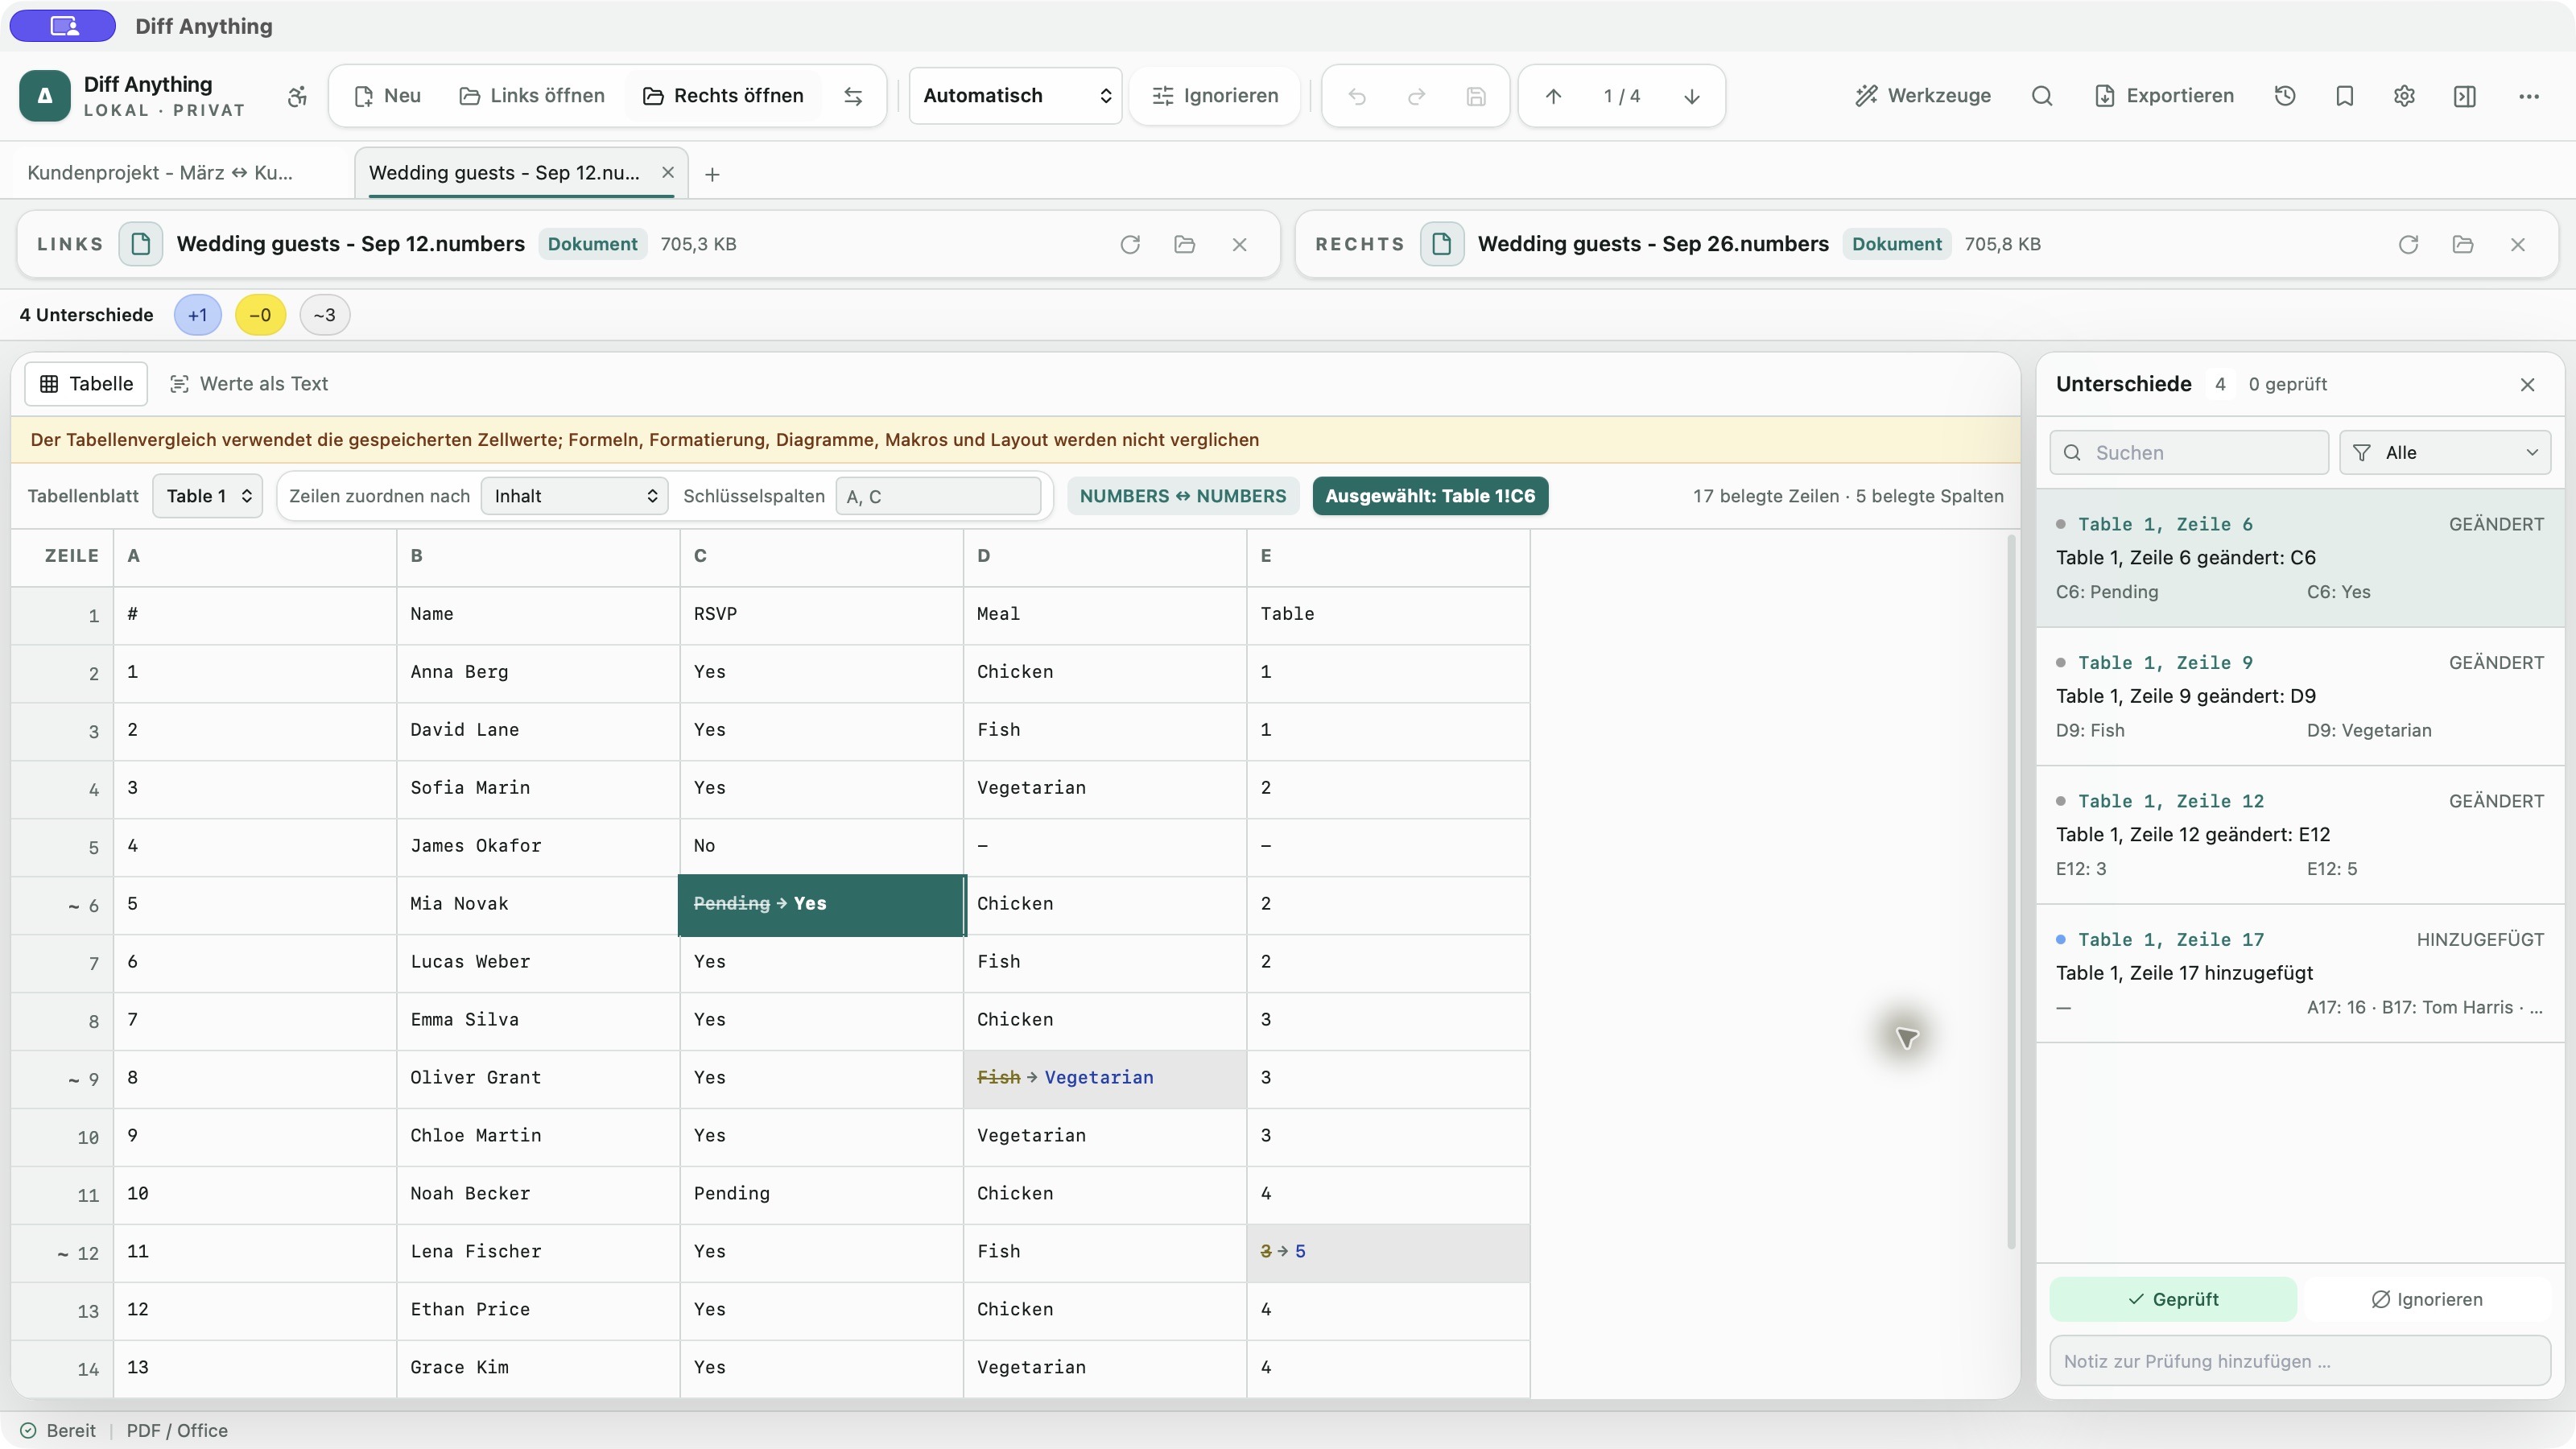Toggle the +1 added differences filter
The height and width of the screenshot is (1449, 2576).
(x=198, y=315)
